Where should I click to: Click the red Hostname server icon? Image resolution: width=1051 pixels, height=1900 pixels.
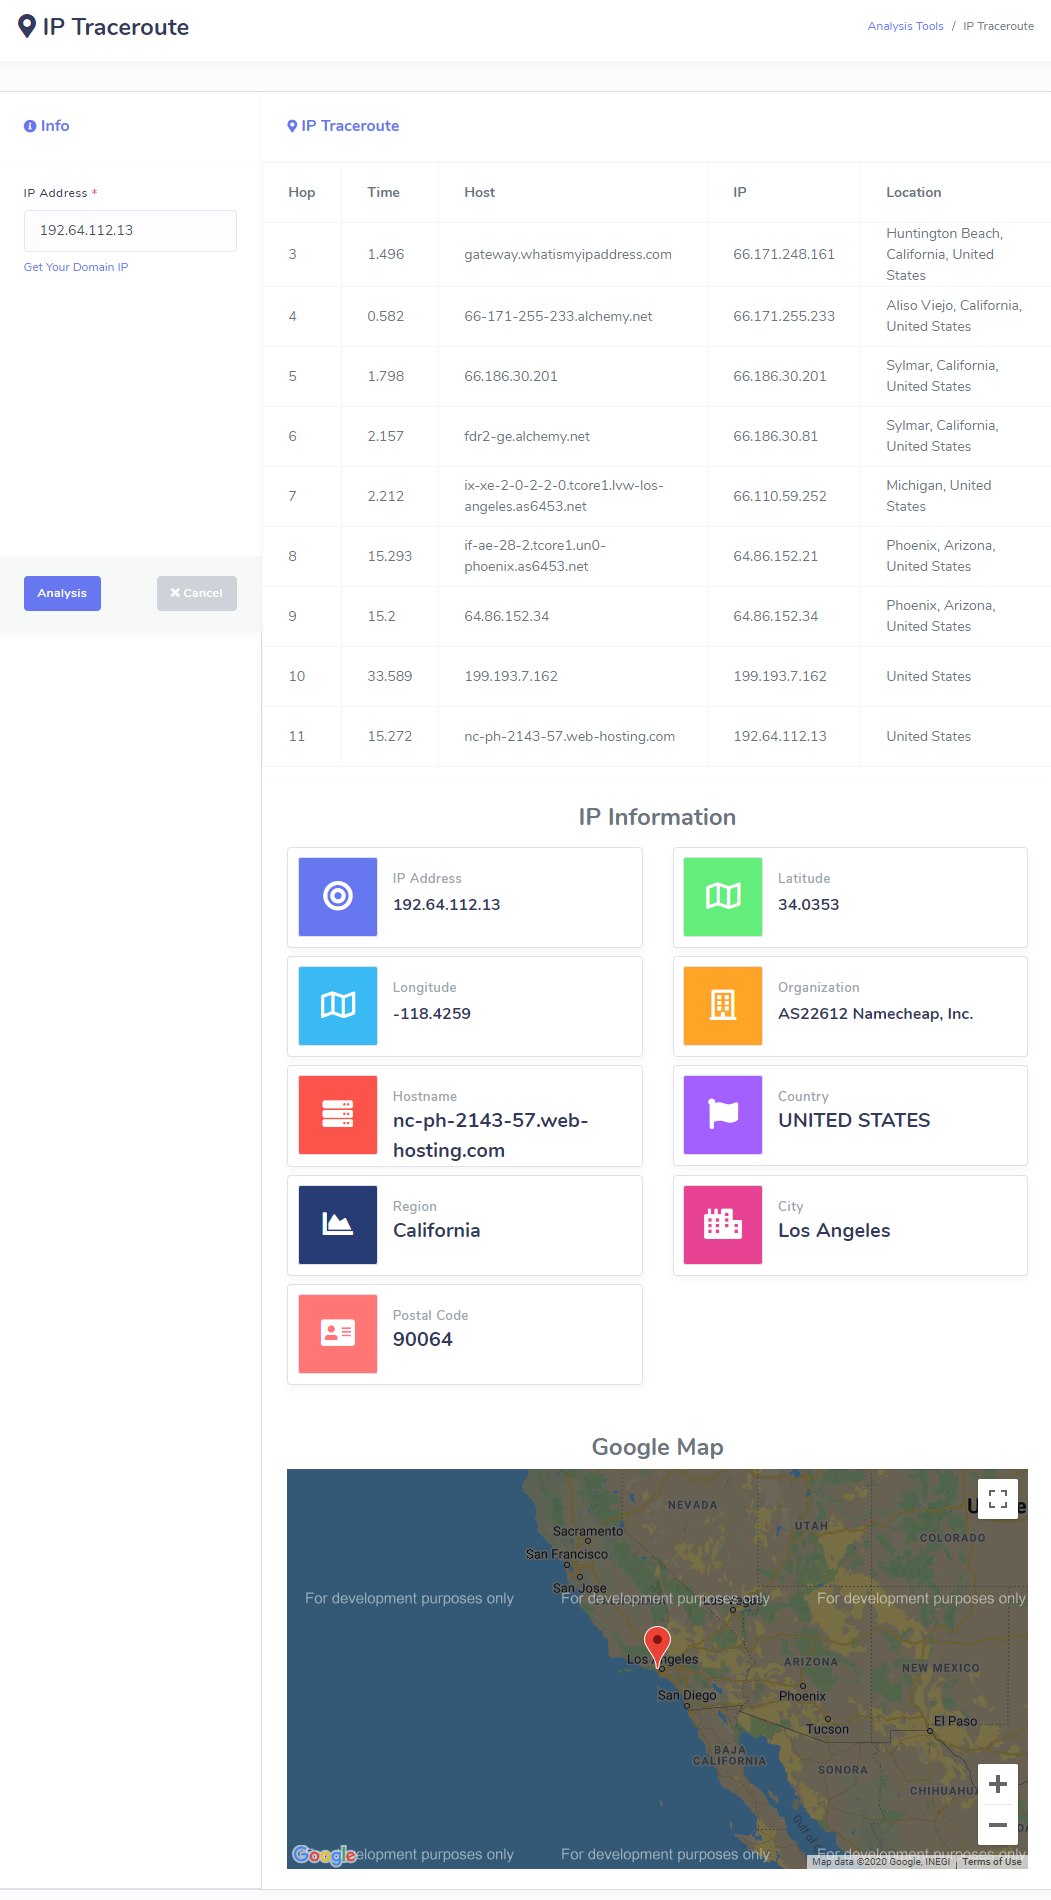[x=338, y=1115]
